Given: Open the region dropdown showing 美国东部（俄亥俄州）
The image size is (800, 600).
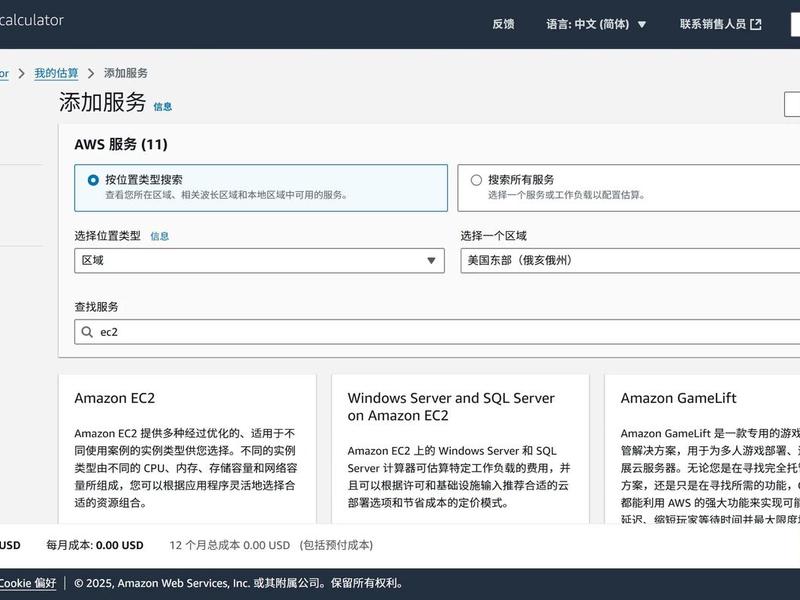Looking at the screenshot, I should click(x=630, y=261).
